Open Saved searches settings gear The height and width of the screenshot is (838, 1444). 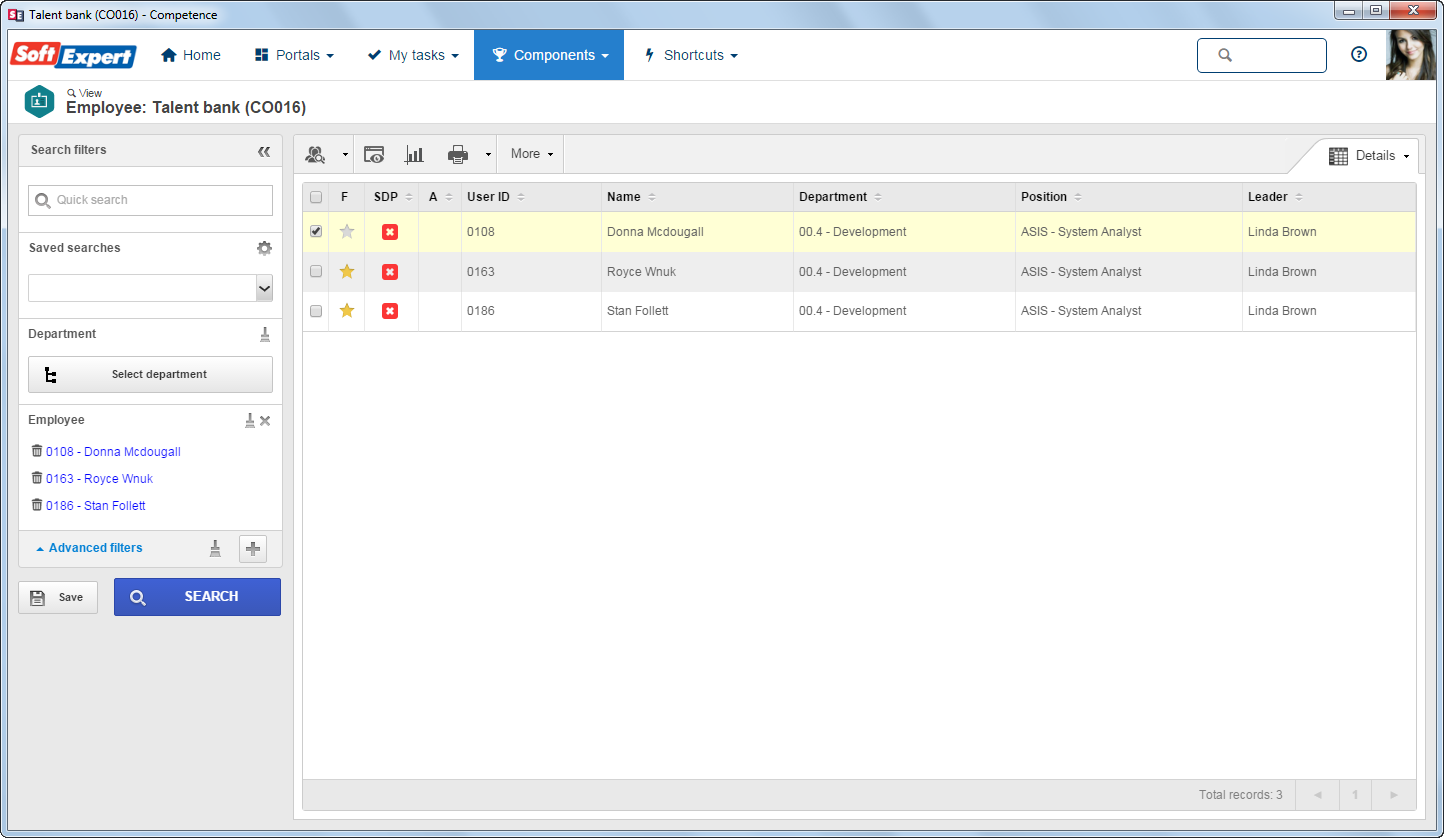[264, 248]
